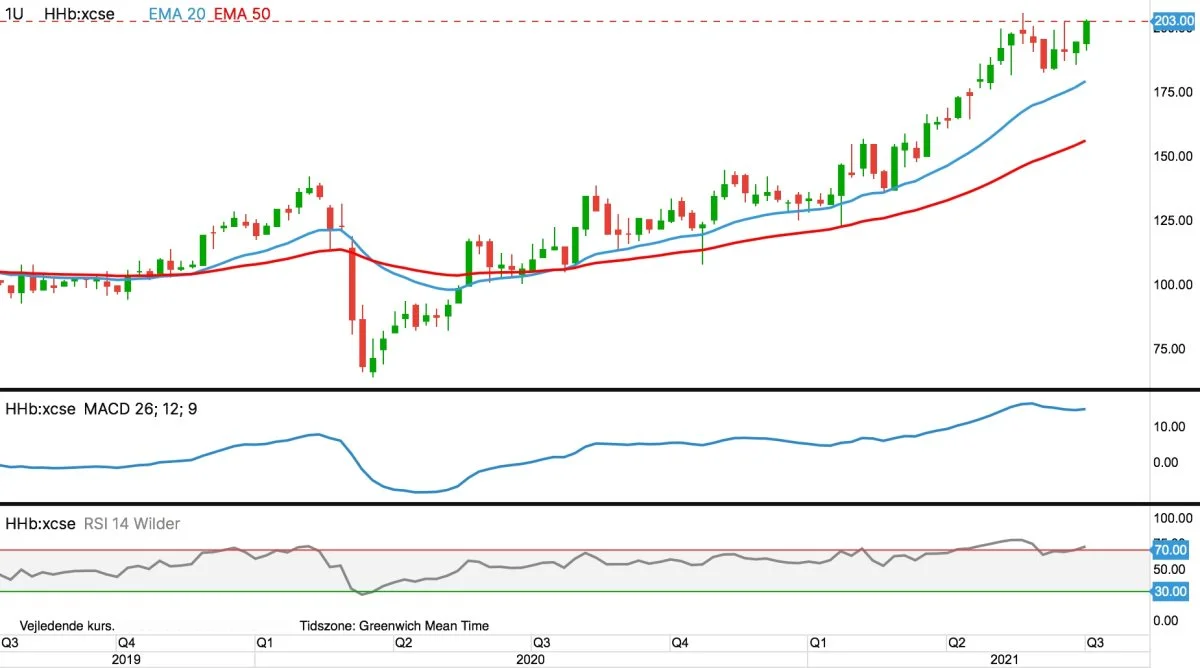Viewport: 1200px width, 668px height.
Task: Click the 1U timeframe label
Action: pos(15,14)
